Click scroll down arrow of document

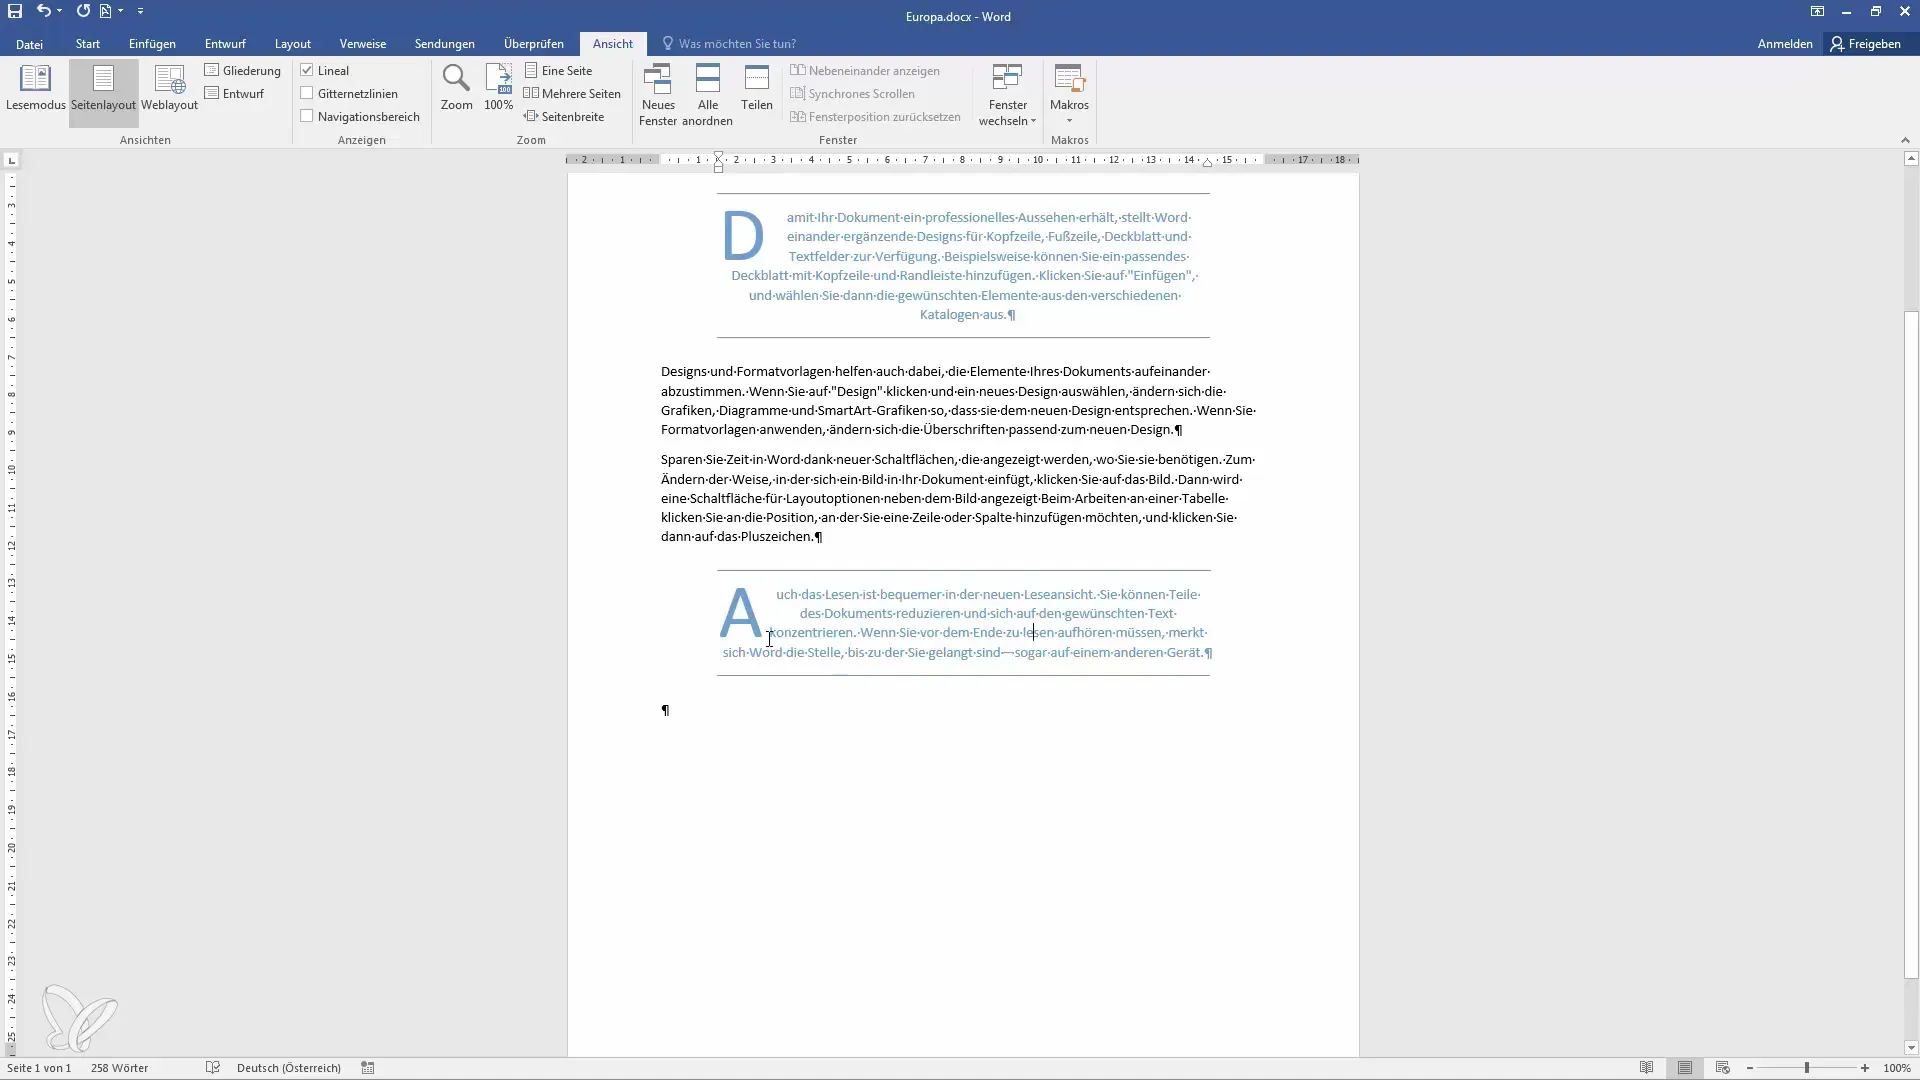coord(1911,1048)
